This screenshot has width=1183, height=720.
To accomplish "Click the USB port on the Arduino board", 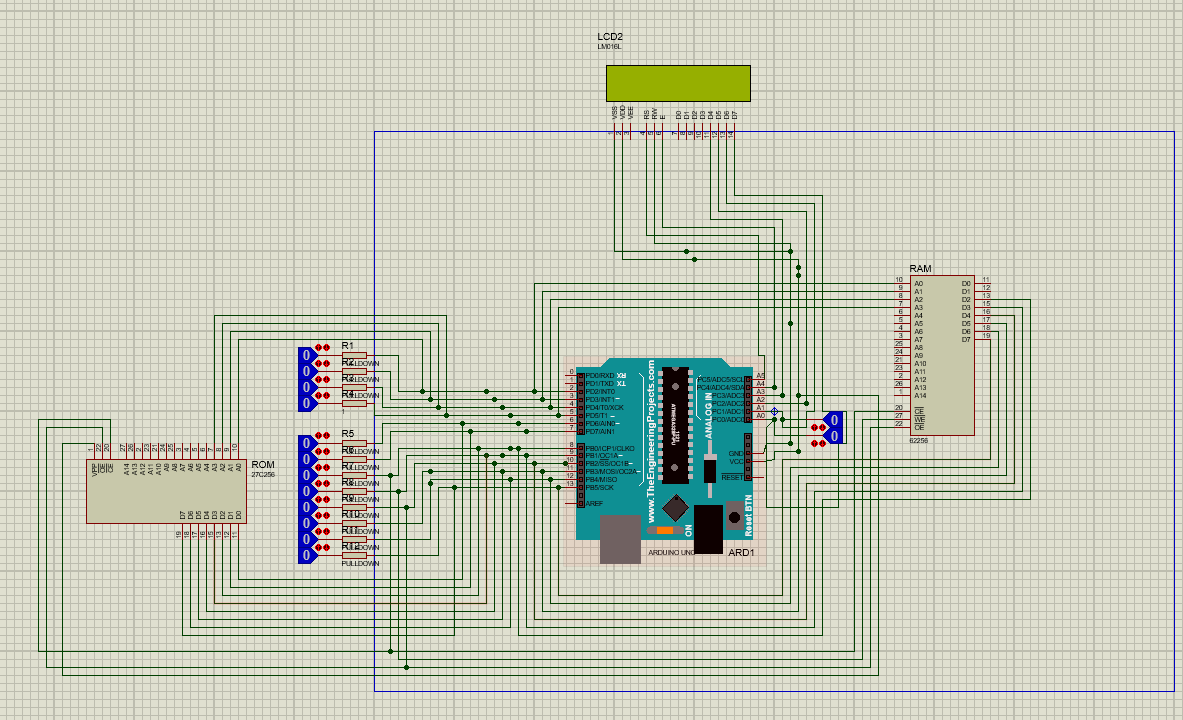I will [x=619, y=539].
